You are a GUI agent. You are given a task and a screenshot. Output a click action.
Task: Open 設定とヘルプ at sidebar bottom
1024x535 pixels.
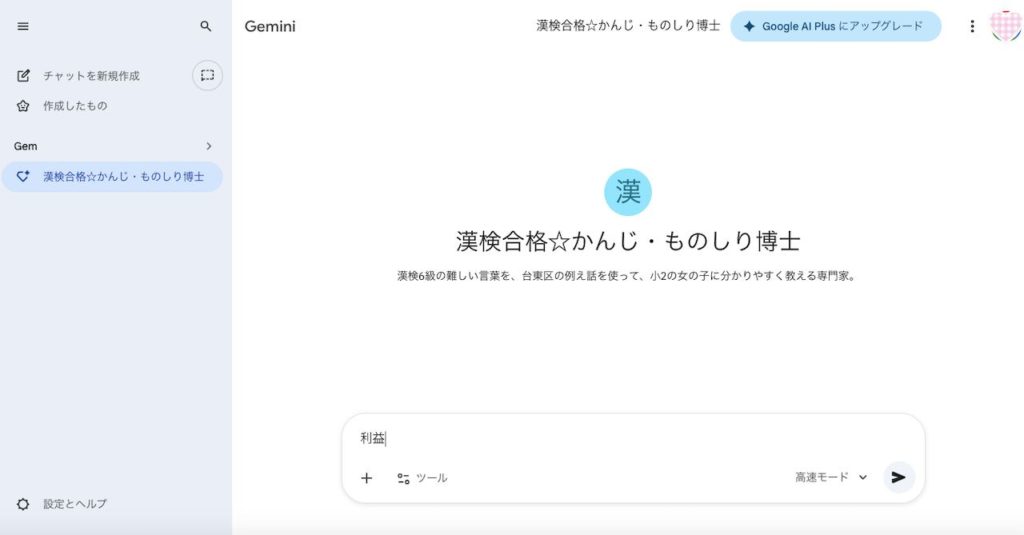click(75, 504)
